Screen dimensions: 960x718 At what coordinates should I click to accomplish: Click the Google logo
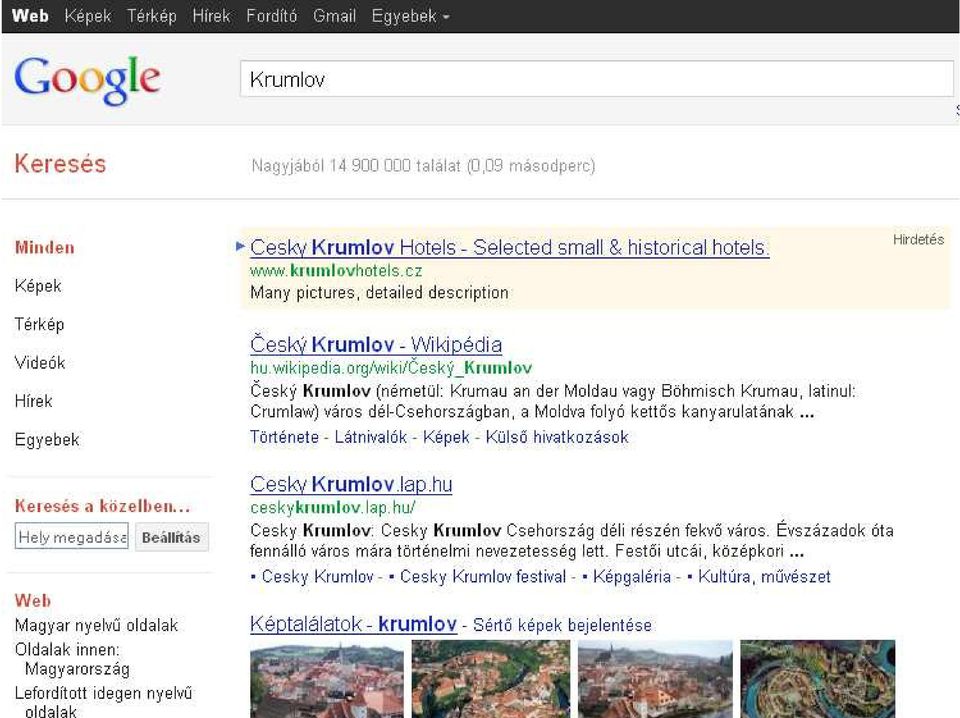(87, 80)
